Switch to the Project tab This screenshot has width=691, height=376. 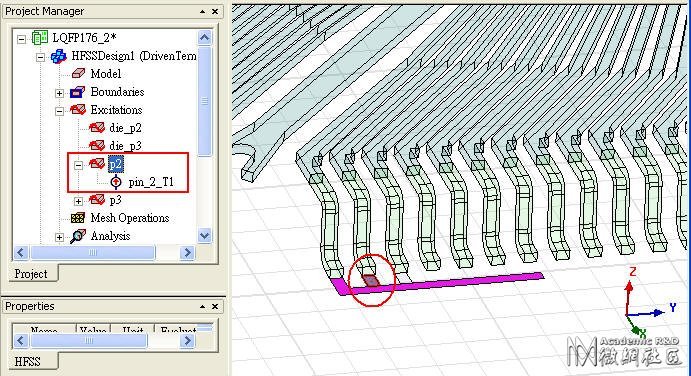31,274
